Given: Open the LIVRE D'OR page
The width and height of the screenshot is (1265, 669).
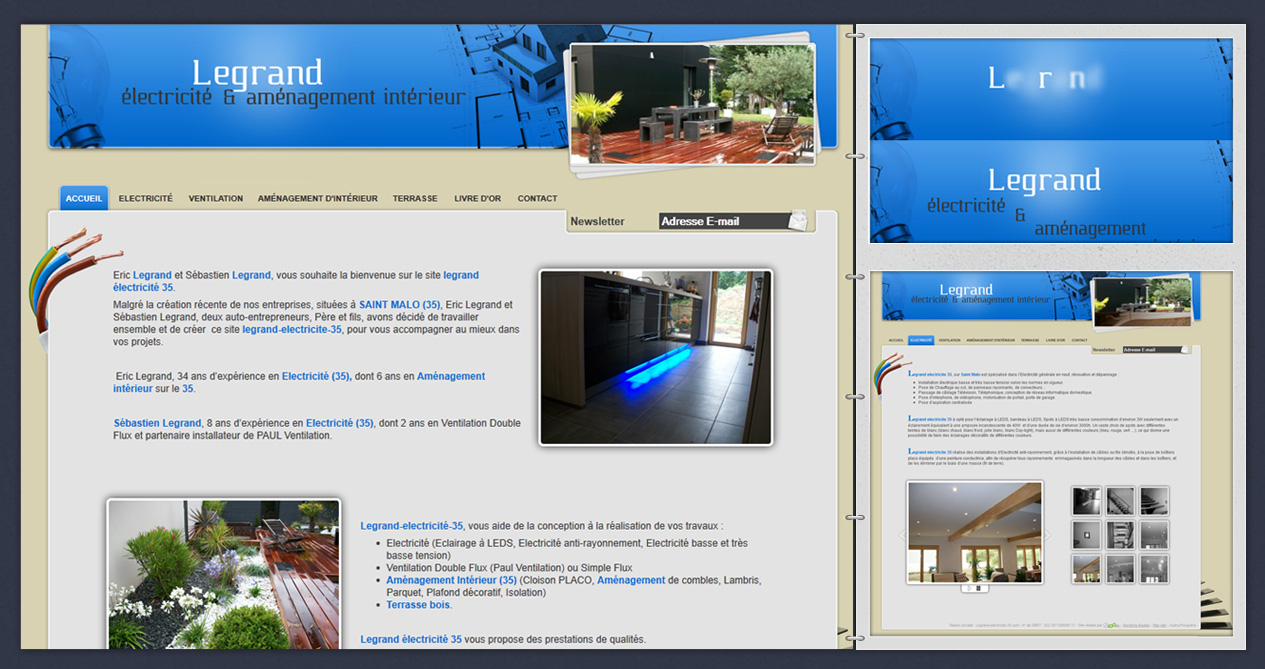Looking at the screenshot, I should 477,198.
